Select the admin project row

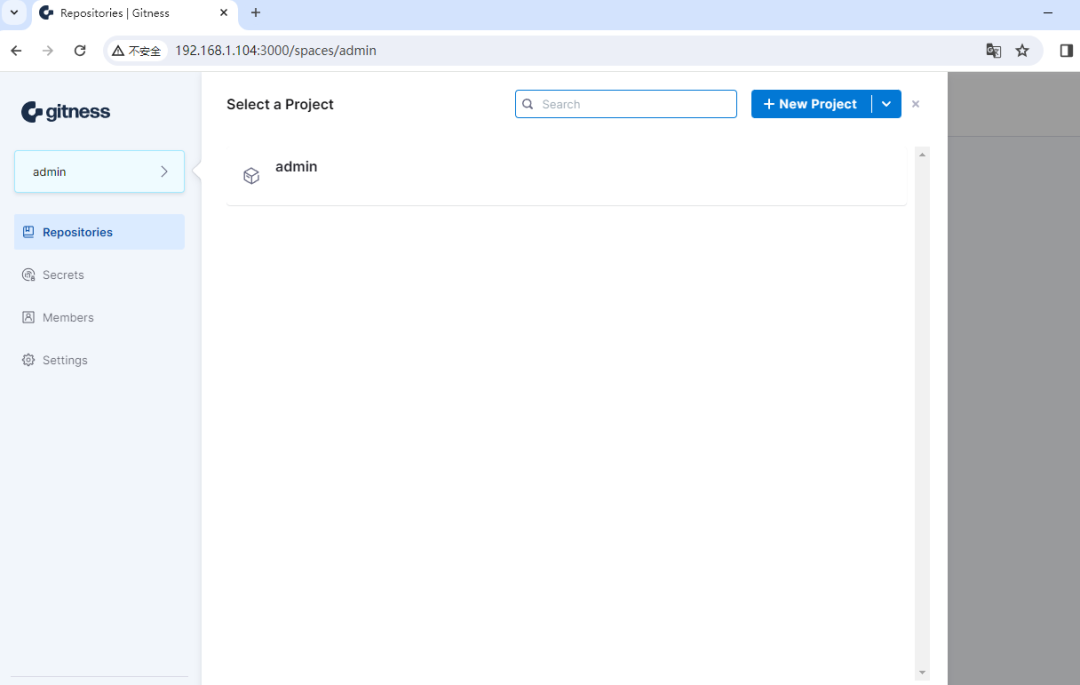(566, 176)
